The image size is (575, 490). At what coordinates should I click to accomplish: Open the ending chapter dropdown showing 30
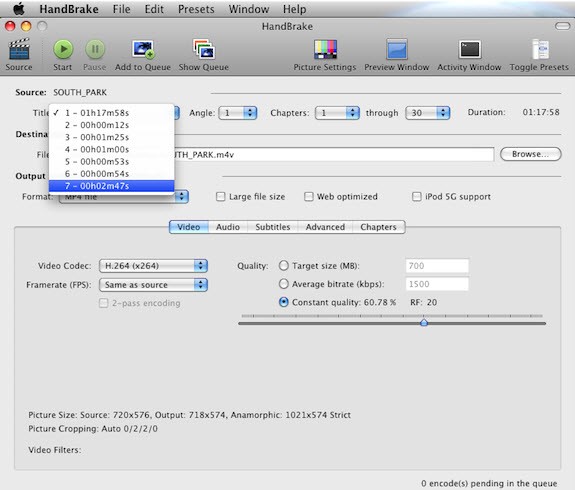pyautogui.click(x=428, y=113)
